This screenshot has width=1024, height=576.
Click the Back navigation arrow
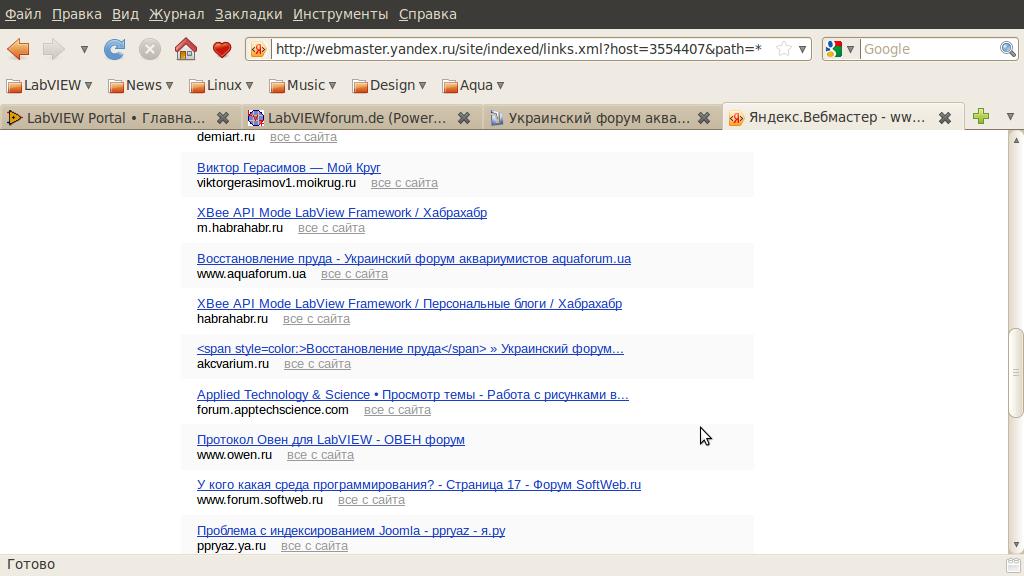coord(19,49)
